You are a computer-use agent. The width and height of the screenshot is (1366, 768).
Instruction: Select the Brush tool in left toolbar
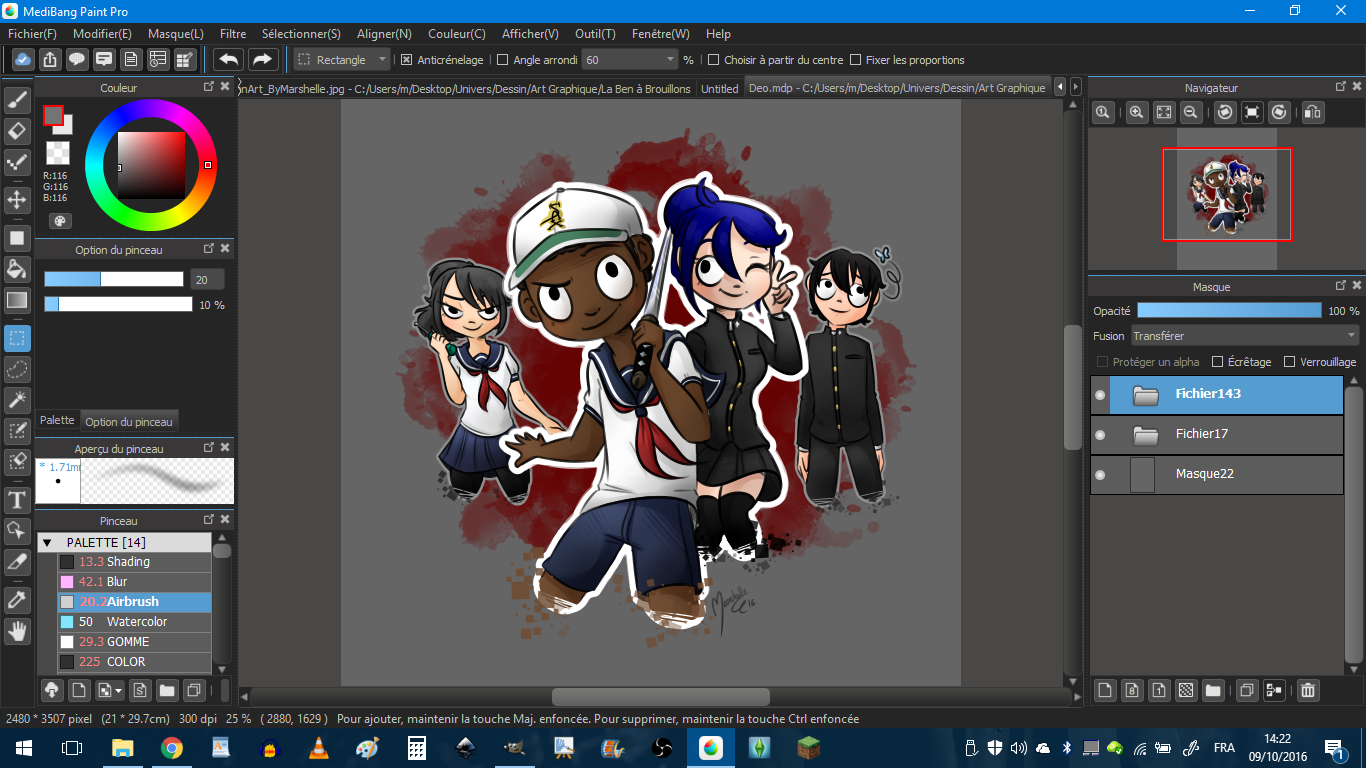pos(17,99)
